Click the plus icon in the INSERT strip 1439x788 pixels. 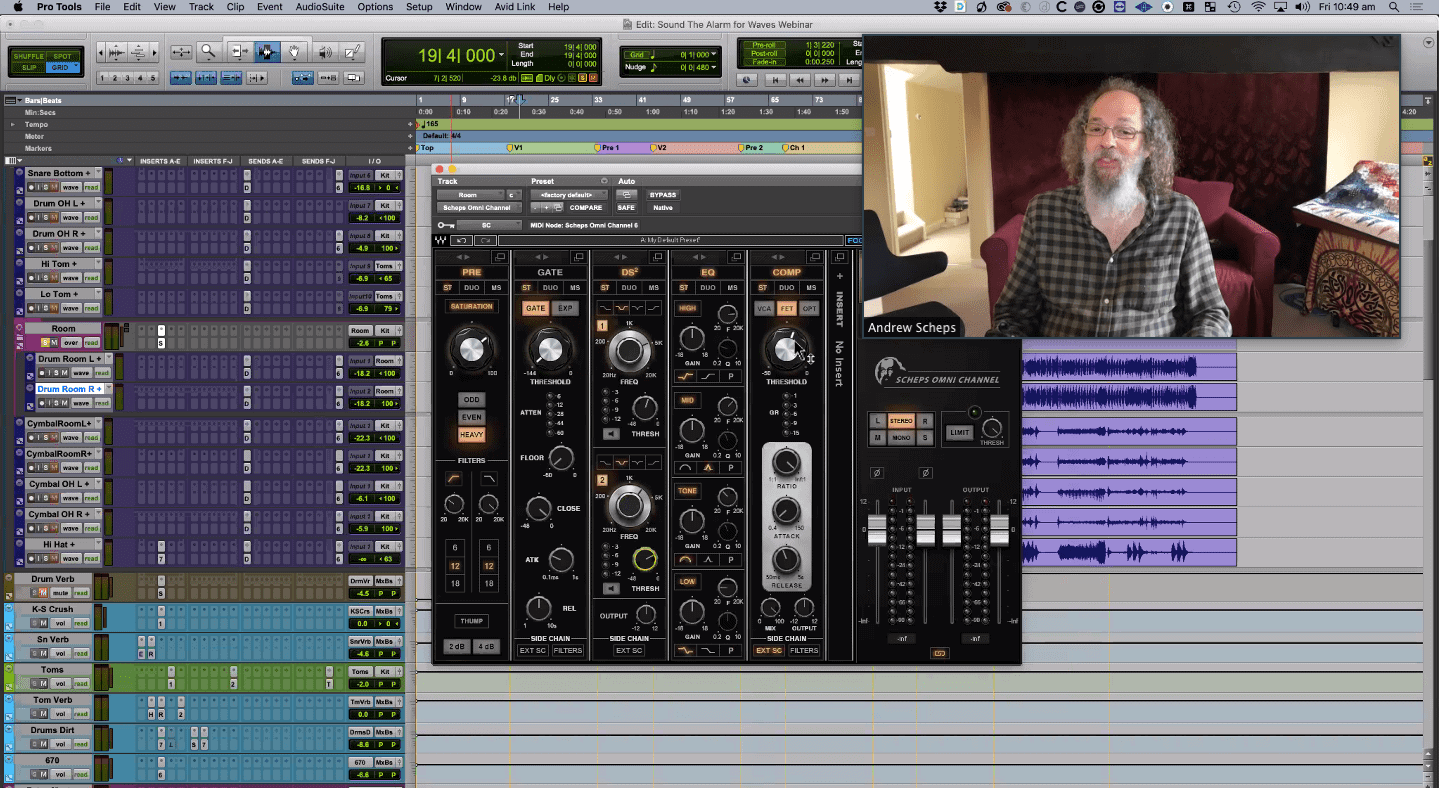[x=839, y=276]
